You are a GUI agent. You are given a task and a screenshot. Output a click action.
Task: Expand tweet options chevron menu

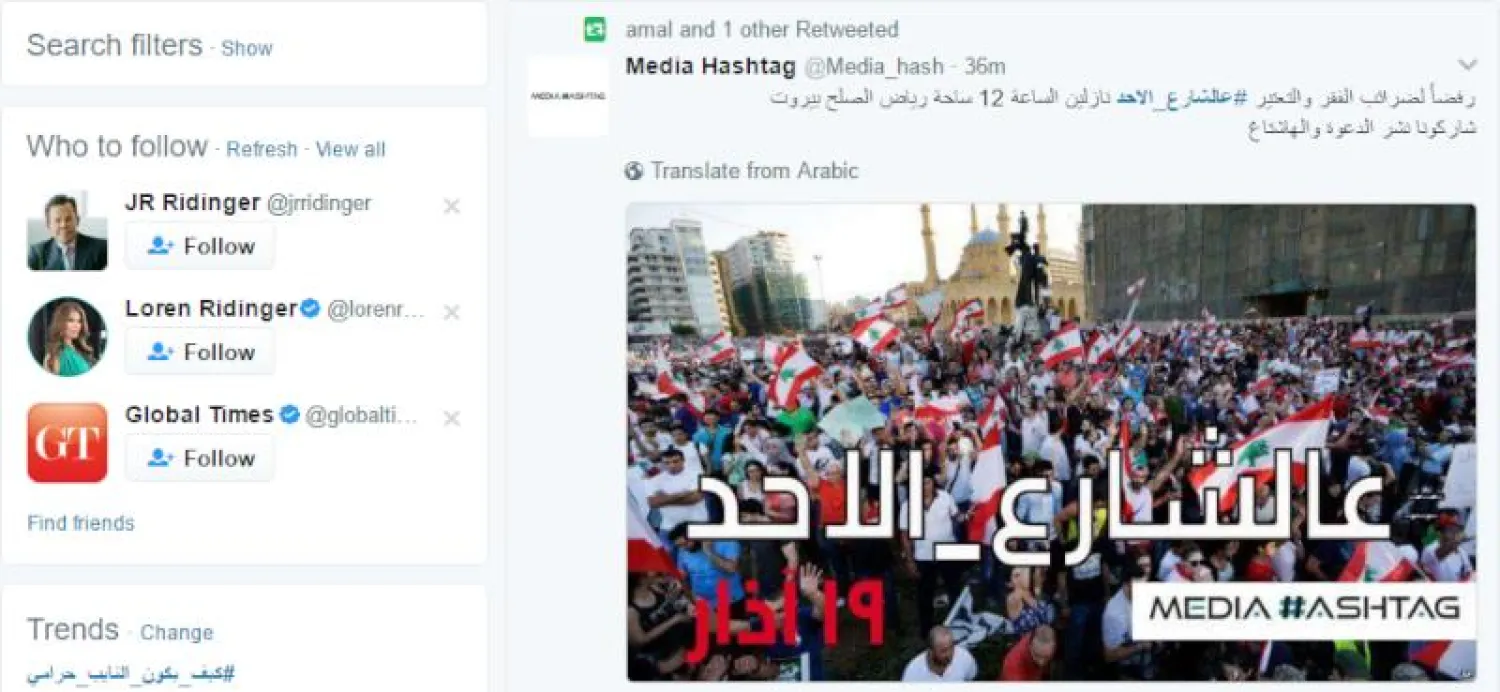pyautogui.click(x=1467, y=66)
